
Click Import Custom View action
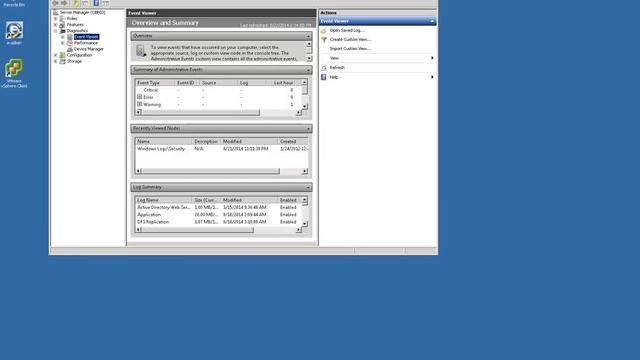coord(350,49)
